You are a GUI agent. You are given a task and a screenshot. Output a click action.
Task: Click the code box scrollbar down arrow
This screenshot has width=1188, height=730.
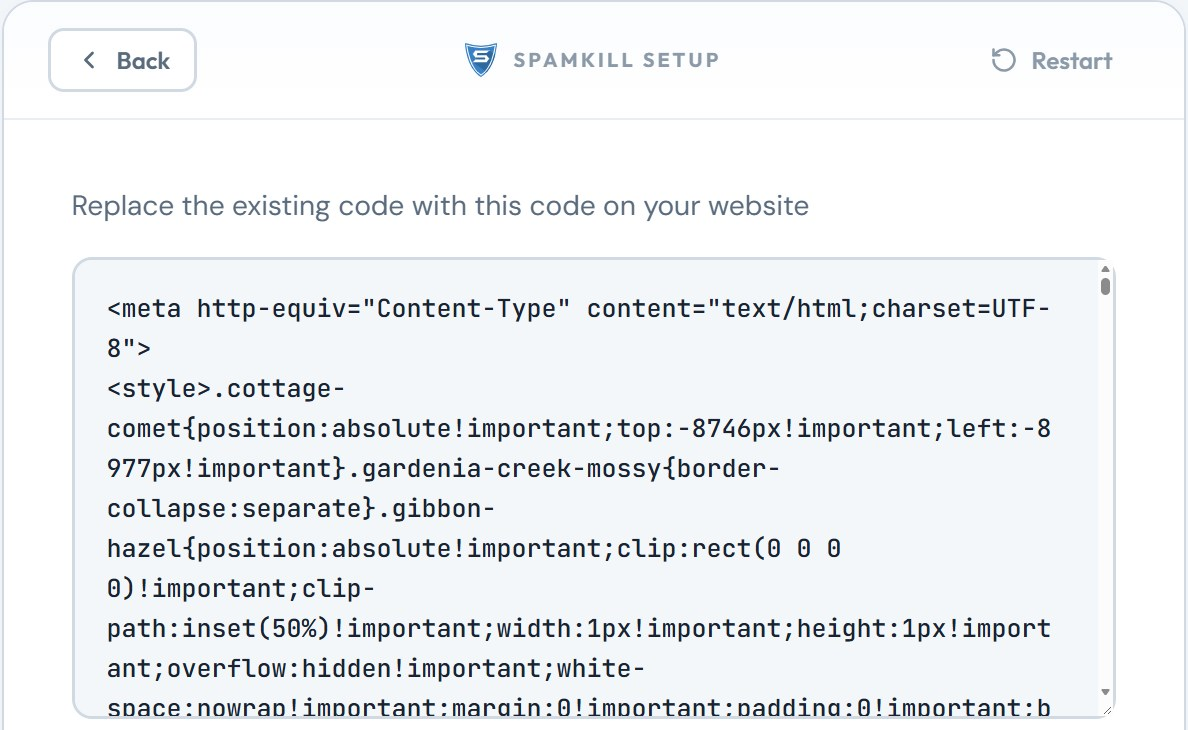click(1105, 692)
